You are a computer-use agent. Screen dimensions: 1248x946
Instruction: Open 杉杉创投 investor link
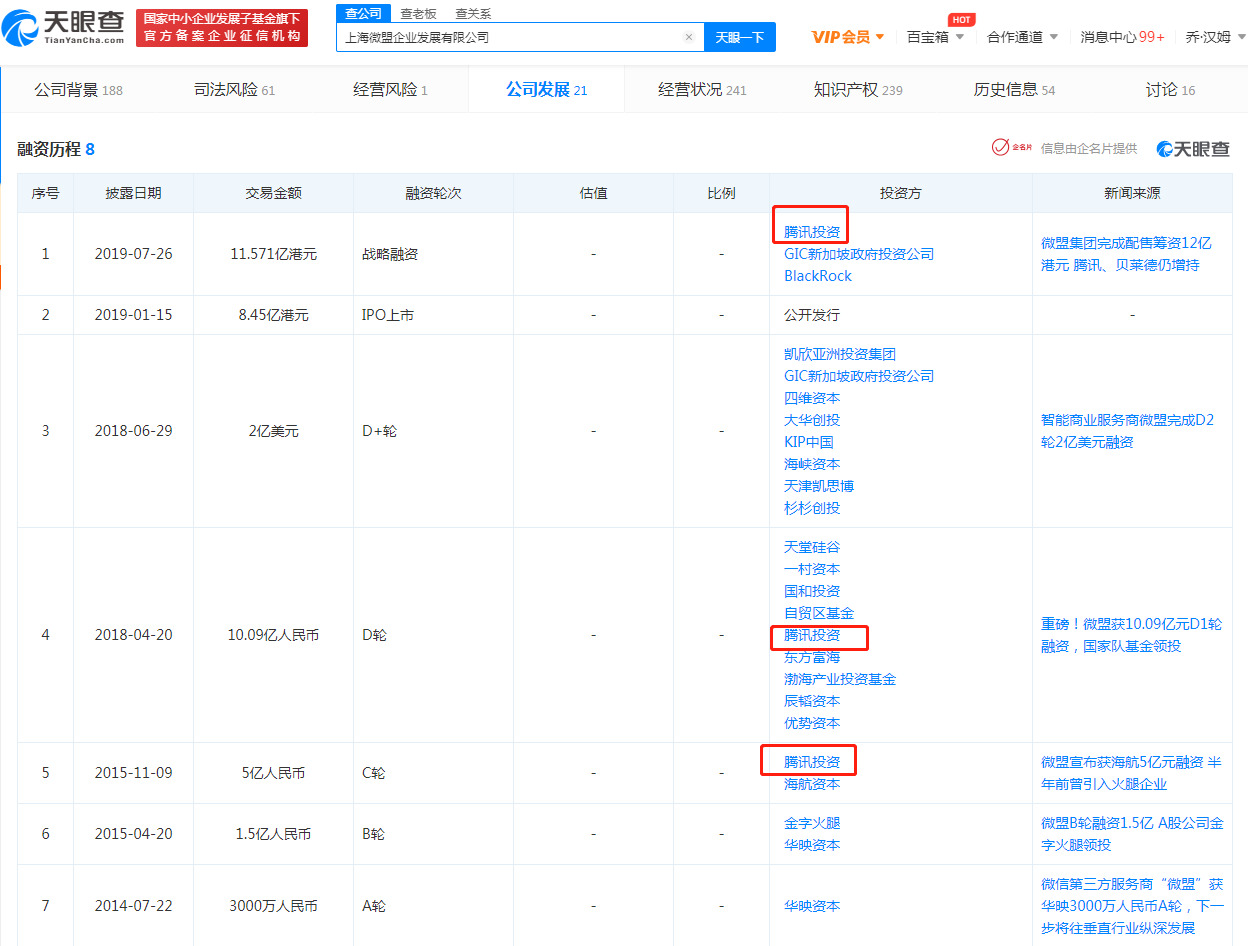point(812,508)
